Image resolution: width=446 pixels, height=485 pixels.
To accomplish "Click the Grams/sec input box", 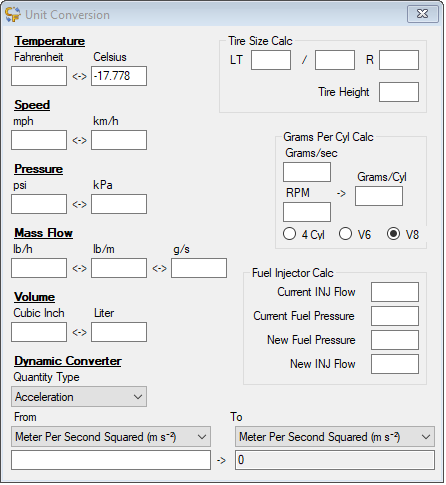I will 307,172.
